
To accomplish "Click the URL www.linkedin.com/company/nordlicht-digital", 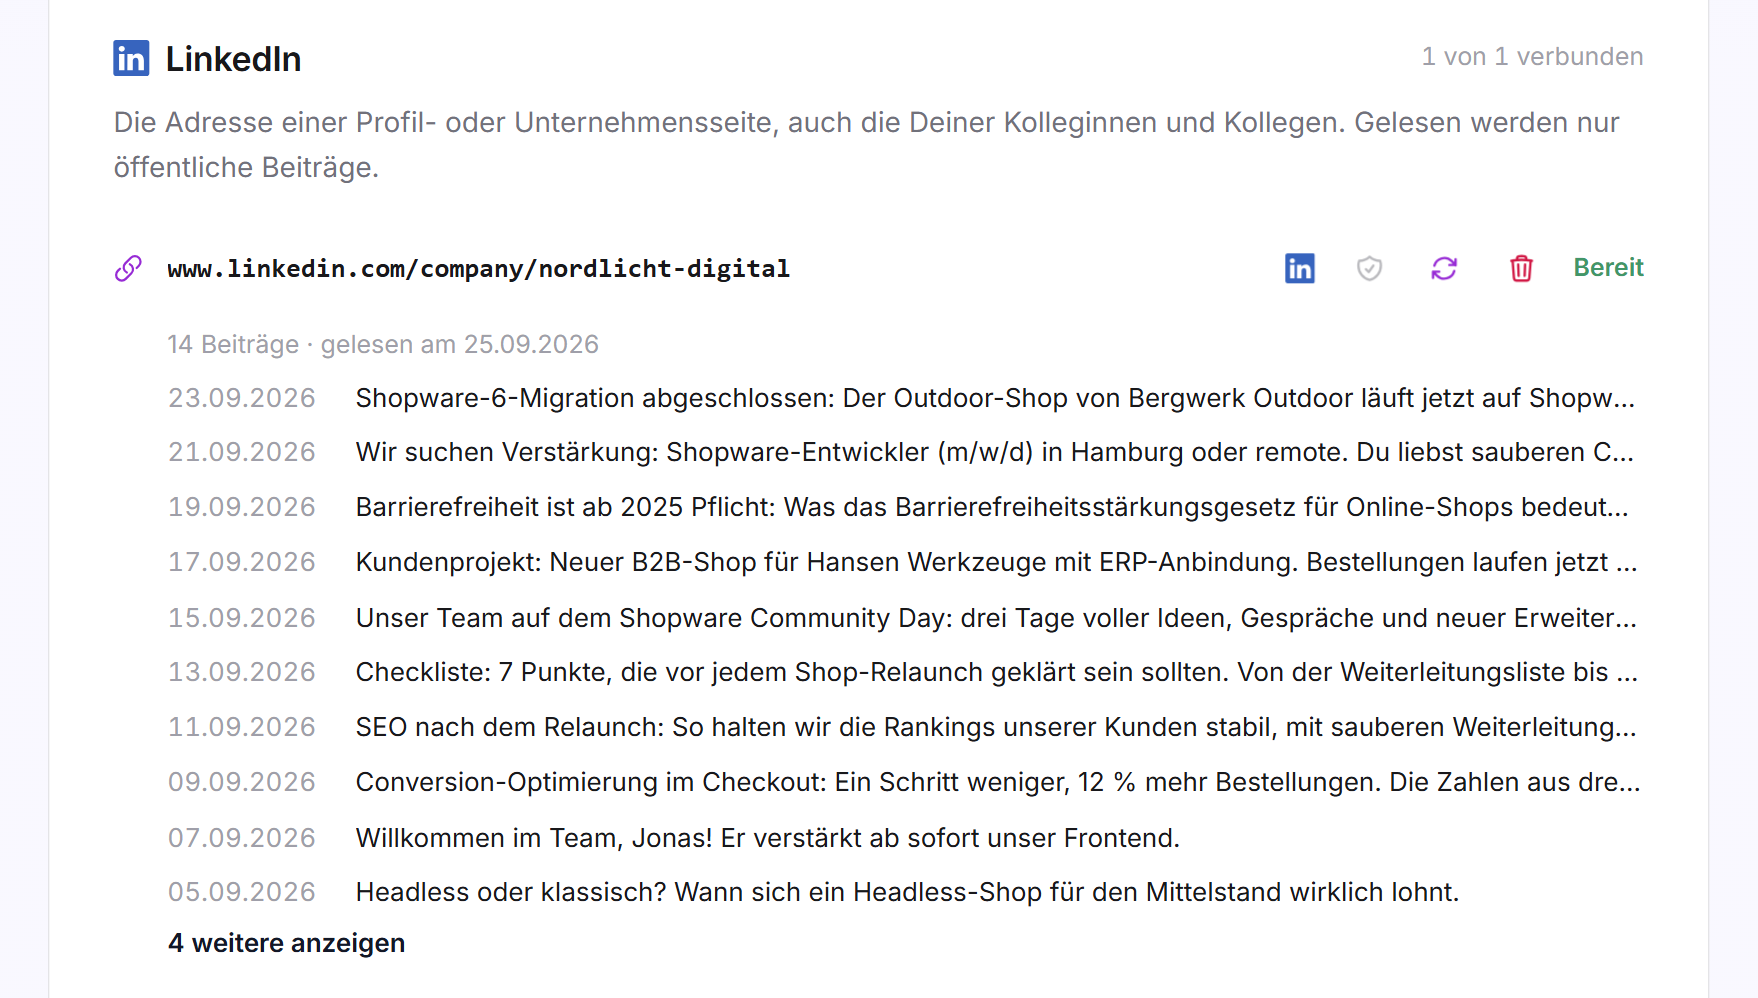I will (478, 268).
